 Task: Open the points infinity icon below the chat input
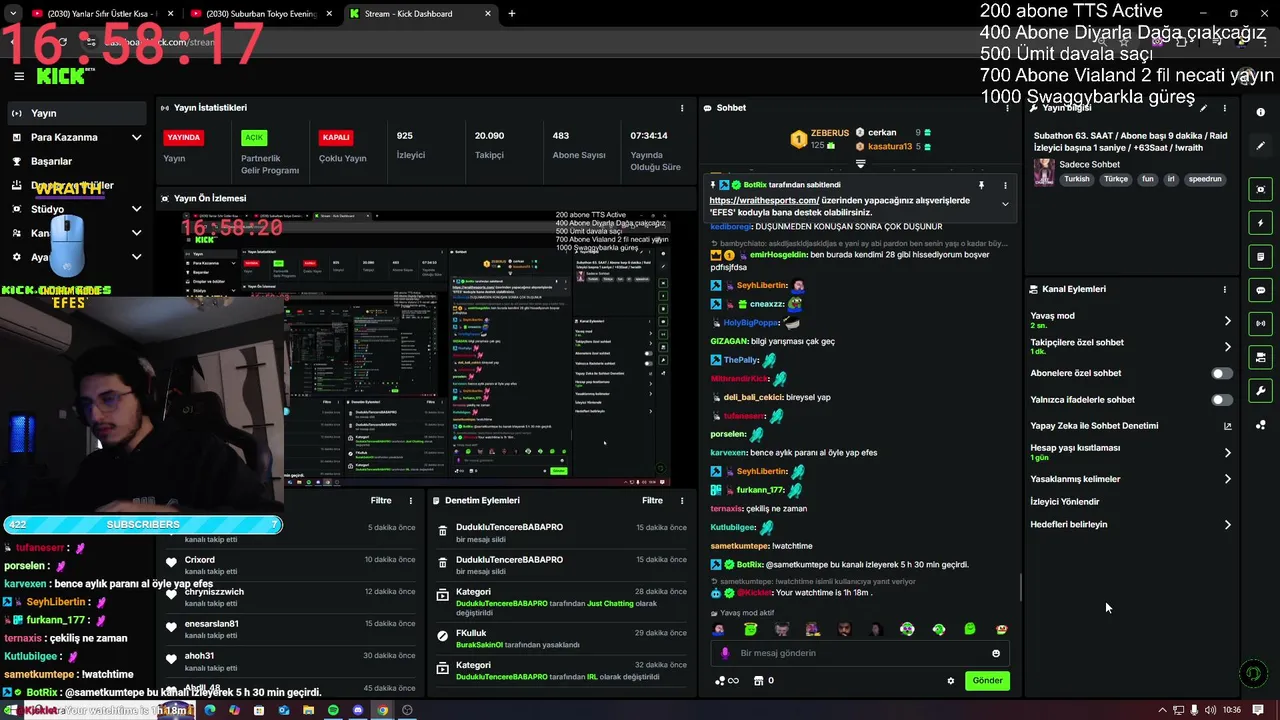727,681
